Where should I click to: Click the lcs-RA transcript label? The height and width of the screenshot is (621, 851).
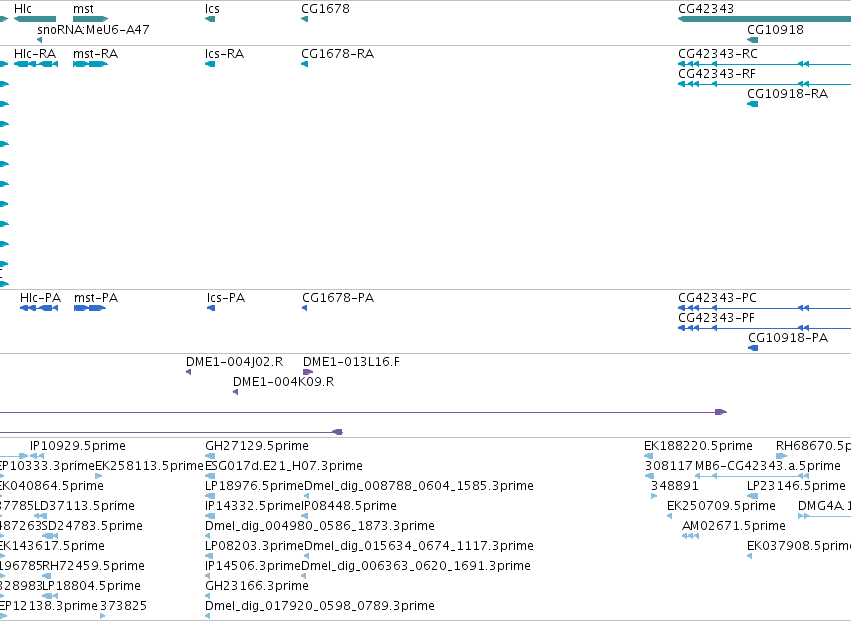[224, 54]
